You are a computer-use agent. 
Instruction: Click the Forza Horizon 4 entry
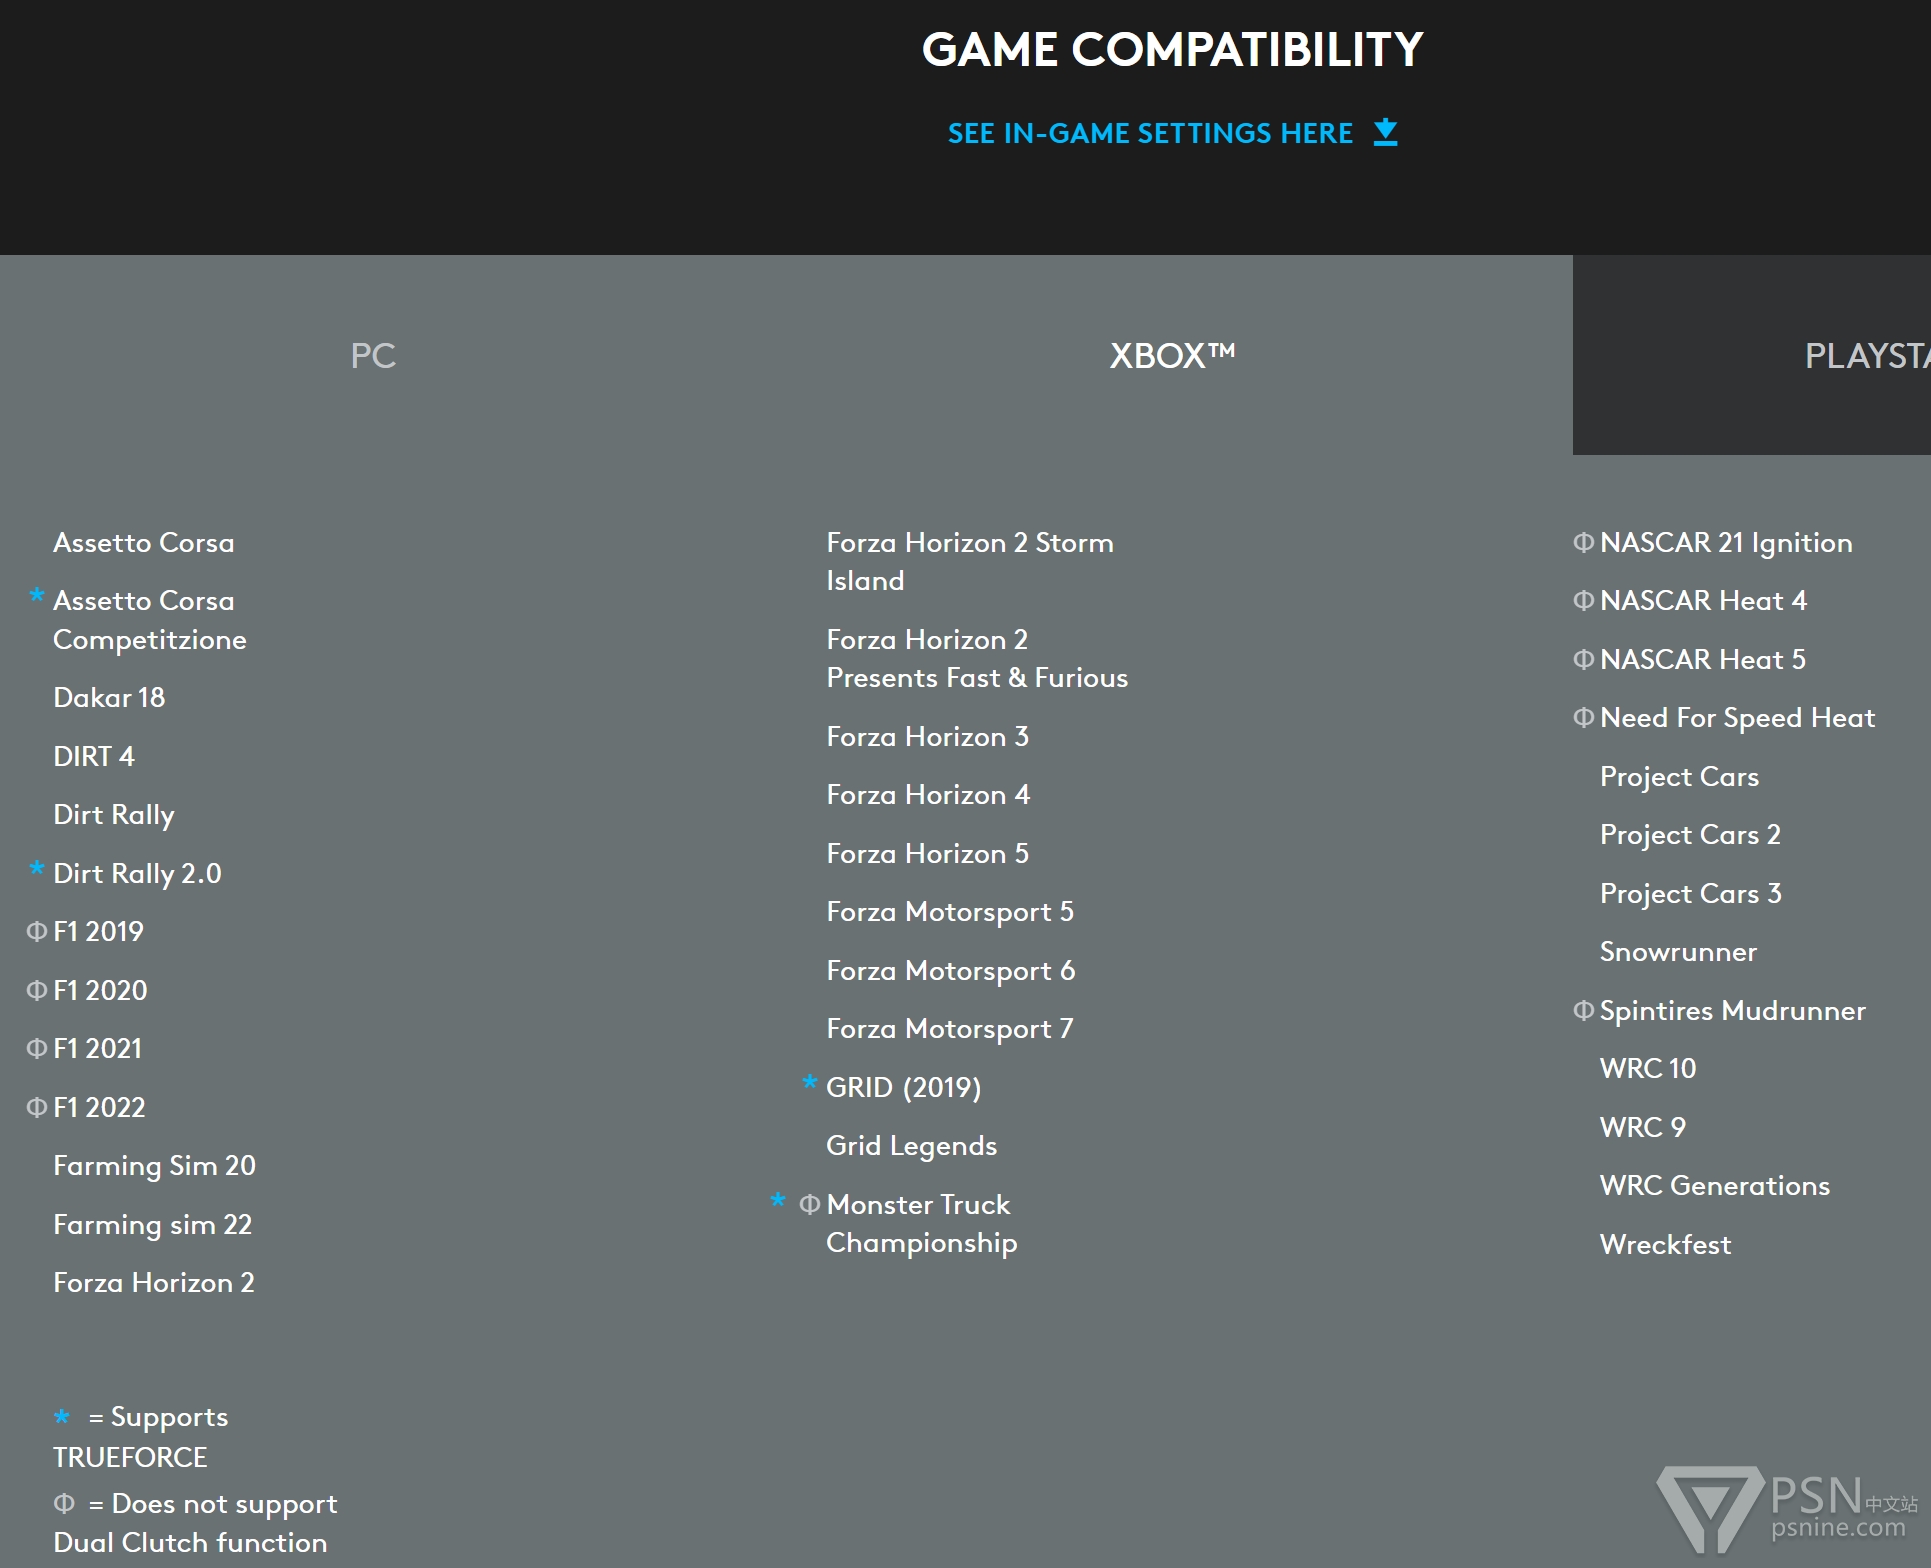pos(928,795)
